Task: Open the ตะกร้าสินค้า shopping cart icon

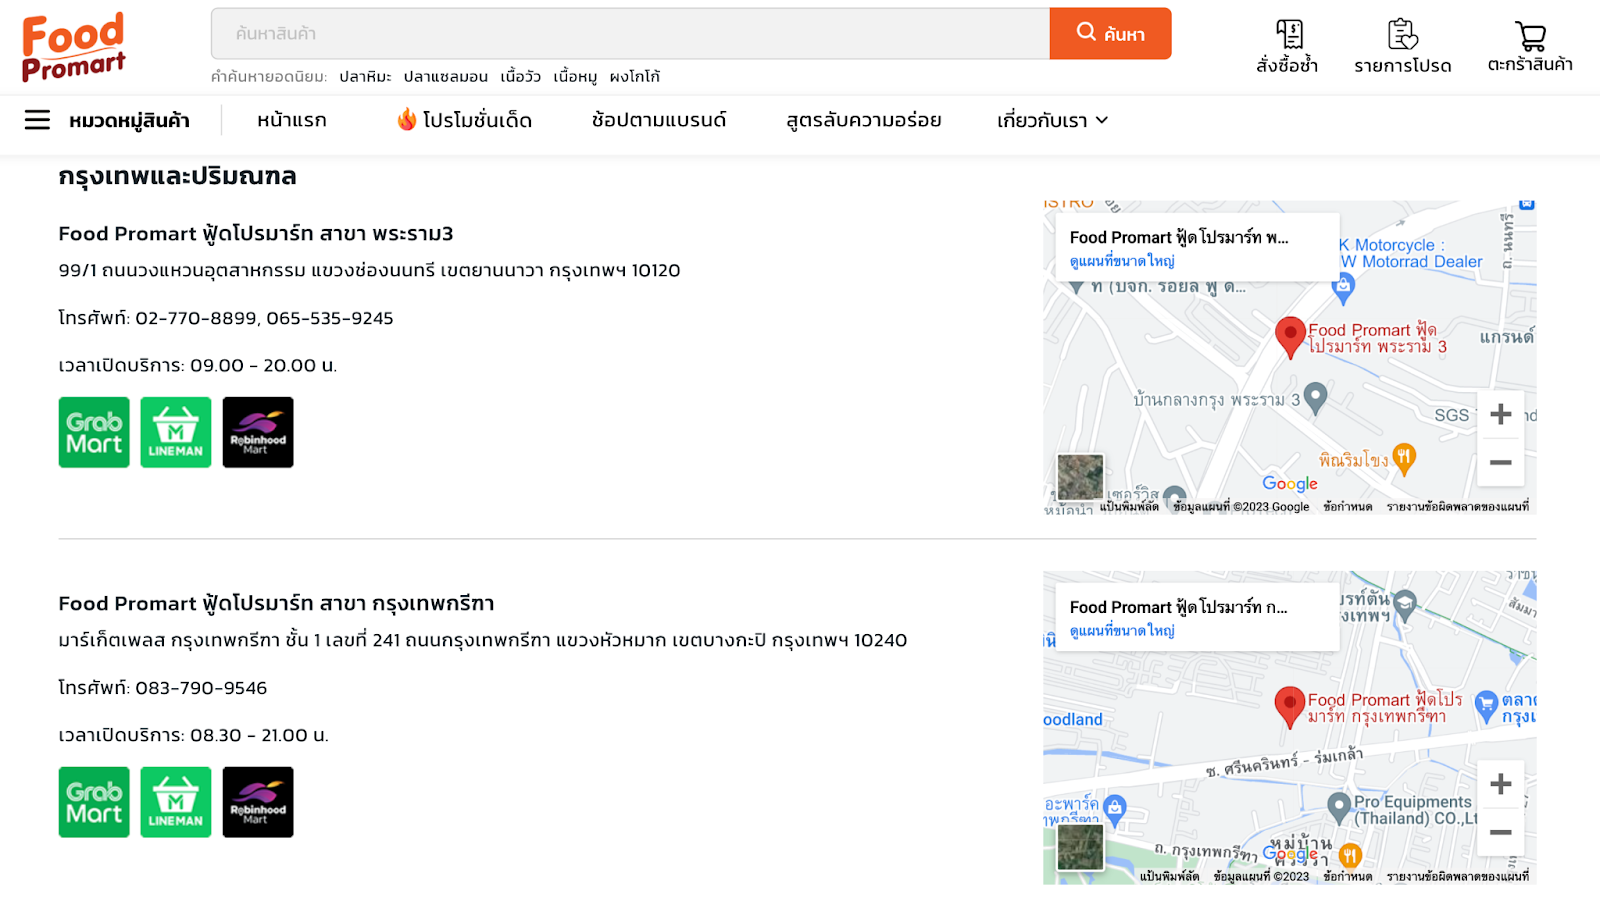Action: coord(1530,46)
